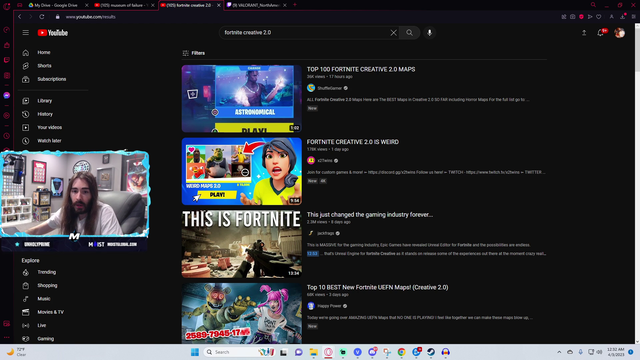
Task: Switch to the My Drive - Google Drive tab
Action: click(x=56, y=5)
